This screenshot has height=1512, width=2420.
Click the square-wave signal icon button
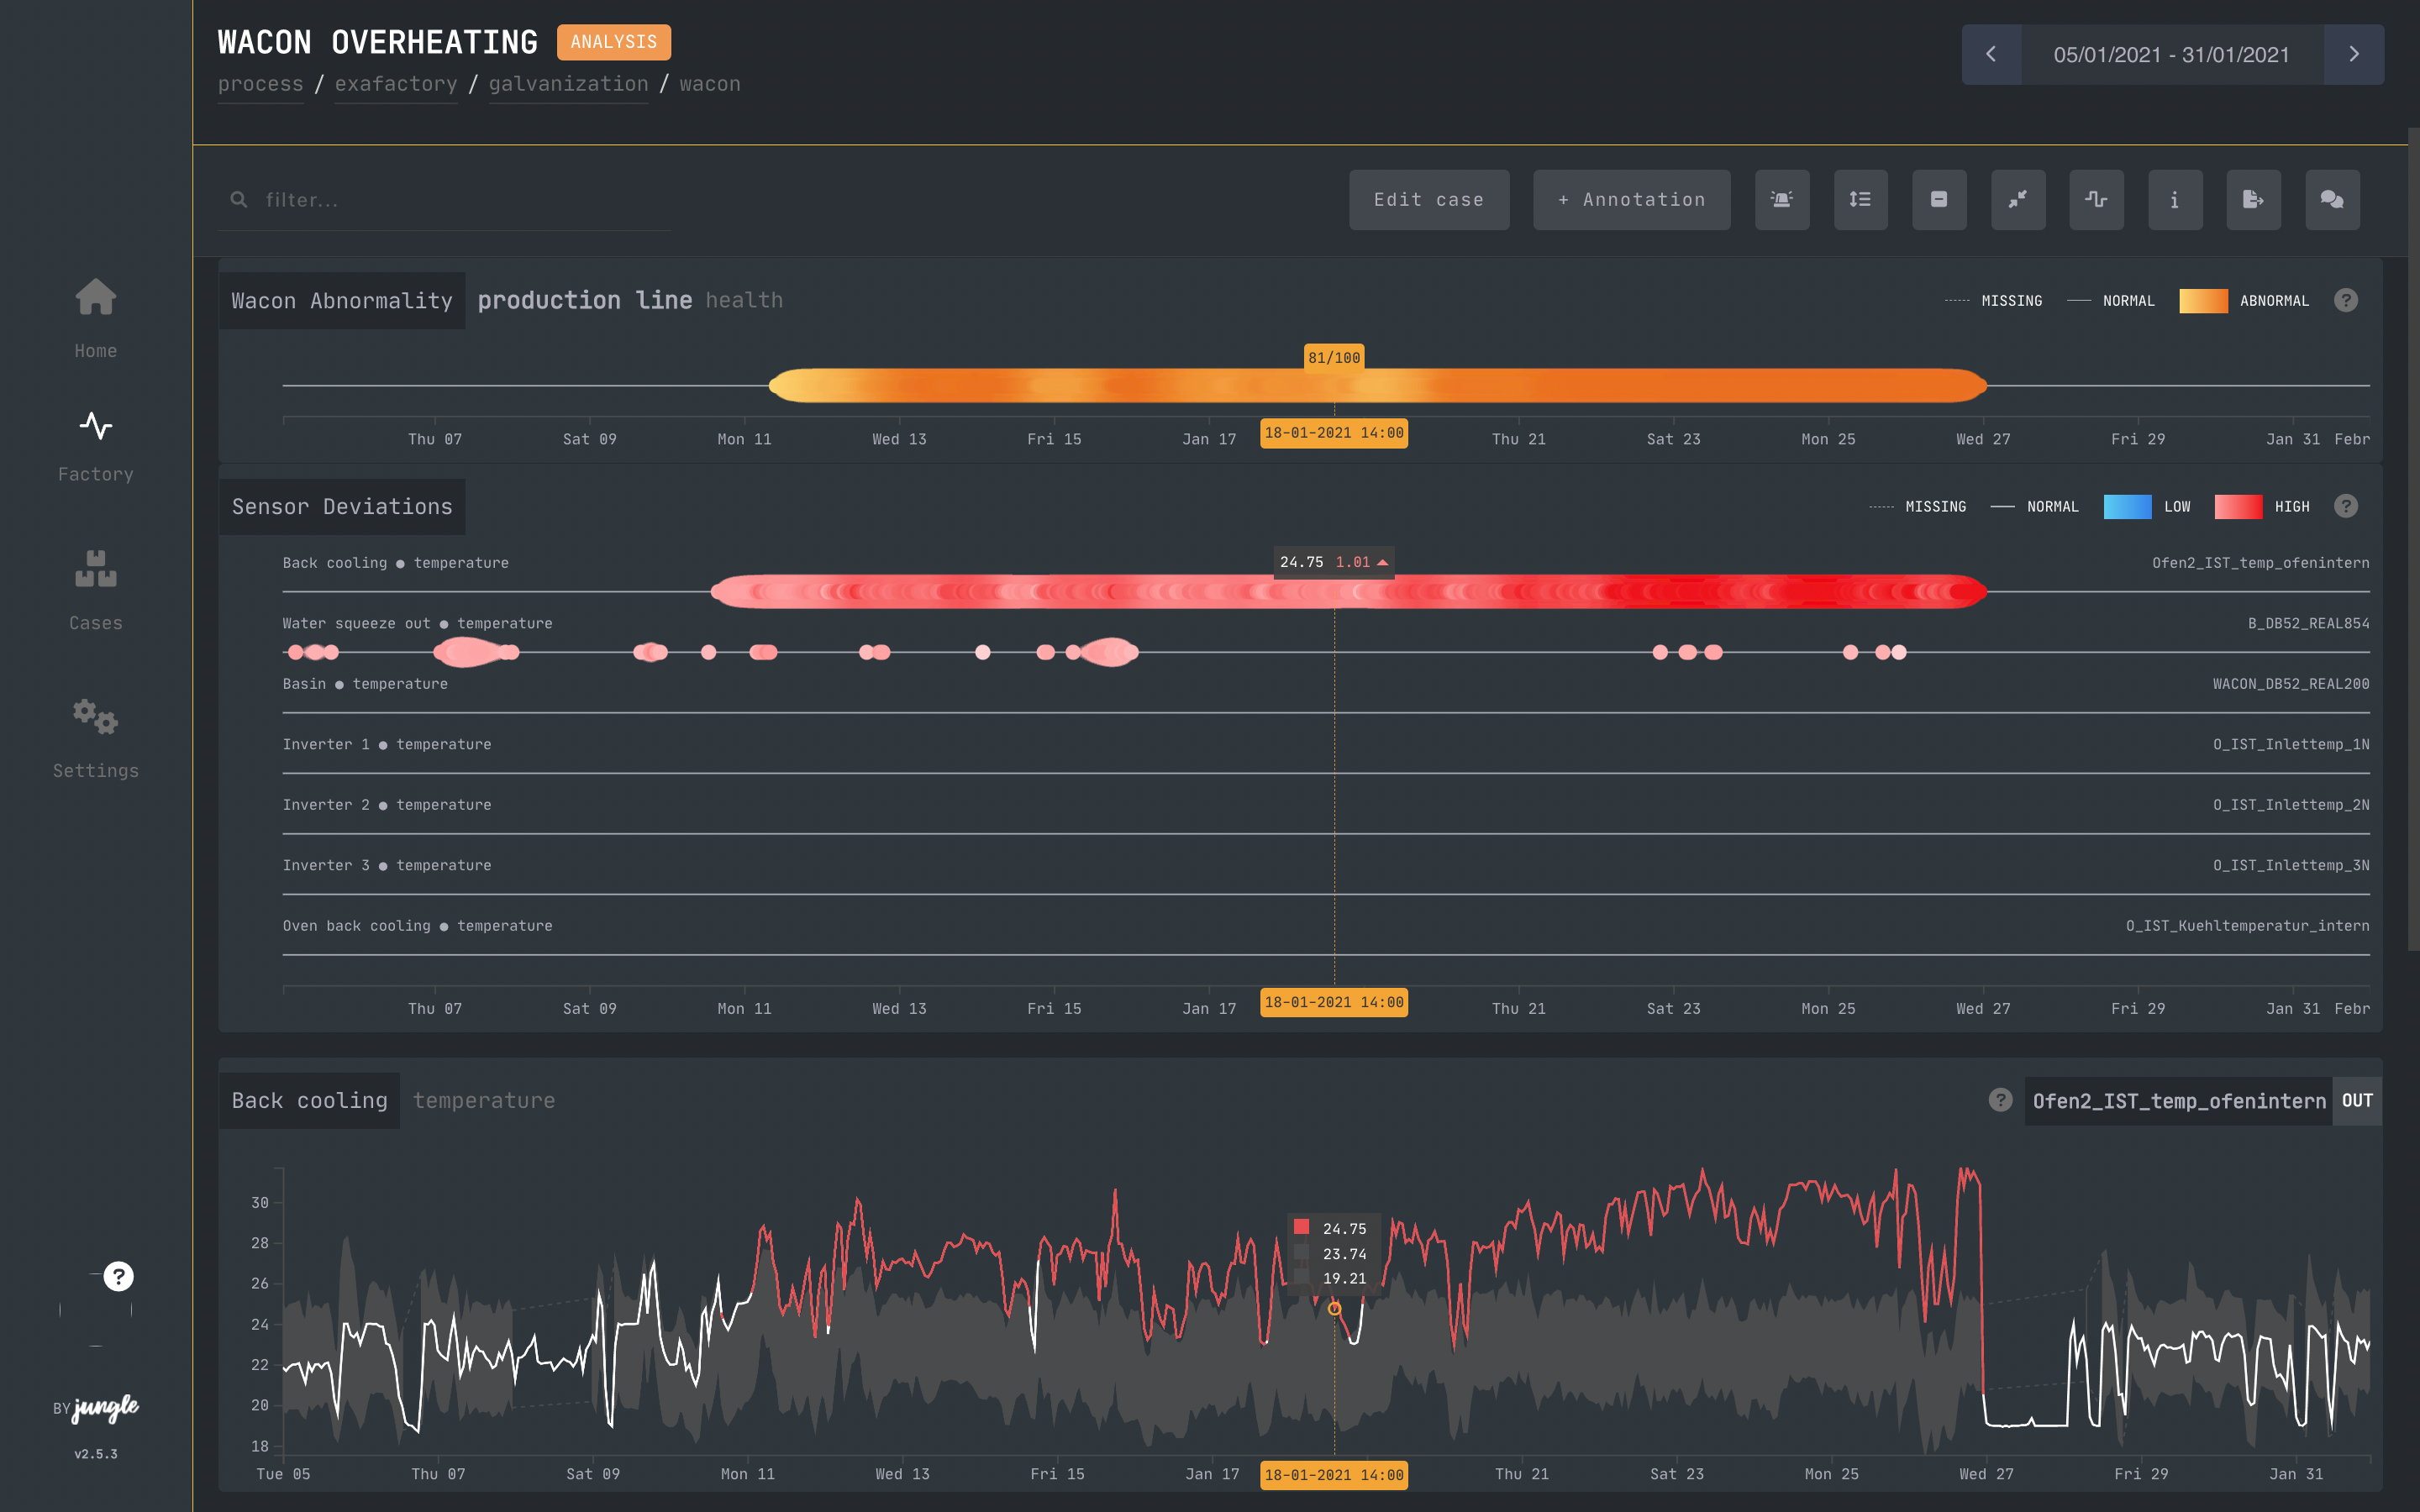pyautogui.click(x=2096, y=200)
